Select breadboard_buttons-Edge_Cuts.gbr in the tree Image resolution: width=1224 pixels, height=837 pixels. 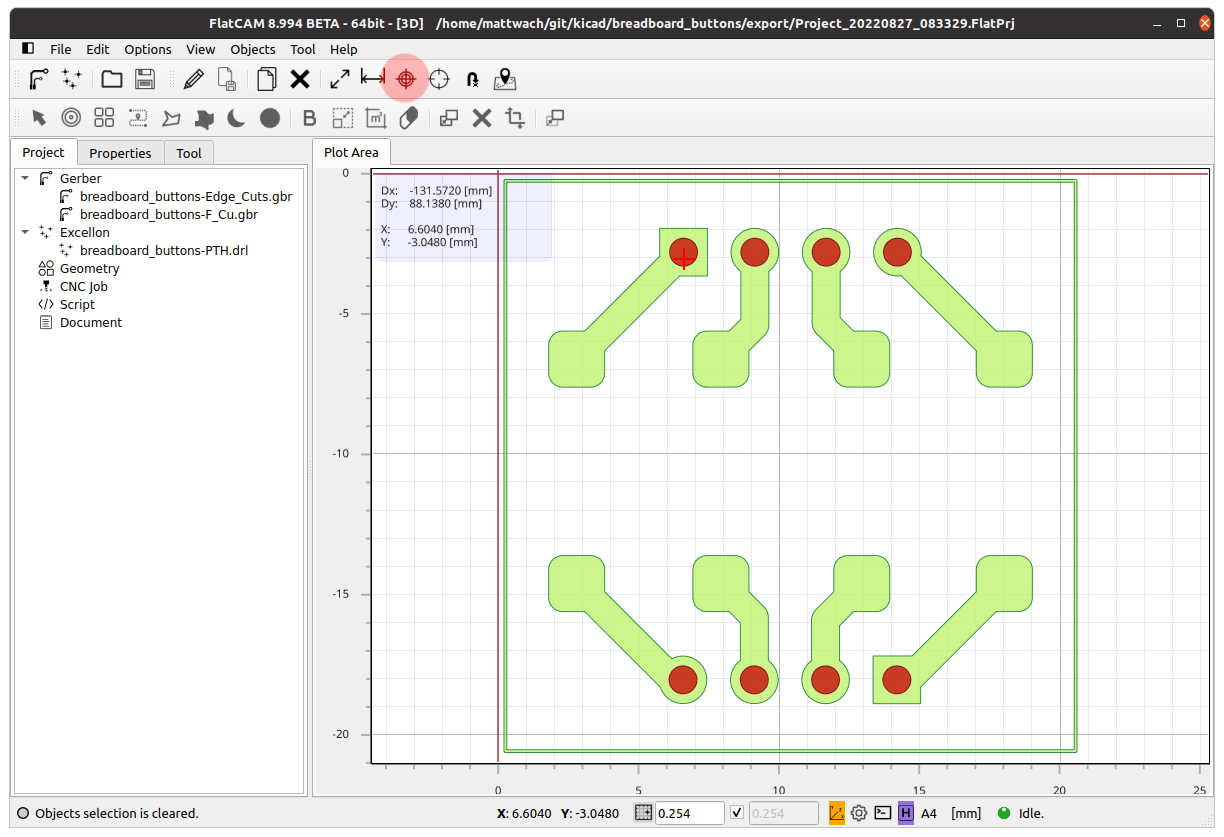(186, 196)
